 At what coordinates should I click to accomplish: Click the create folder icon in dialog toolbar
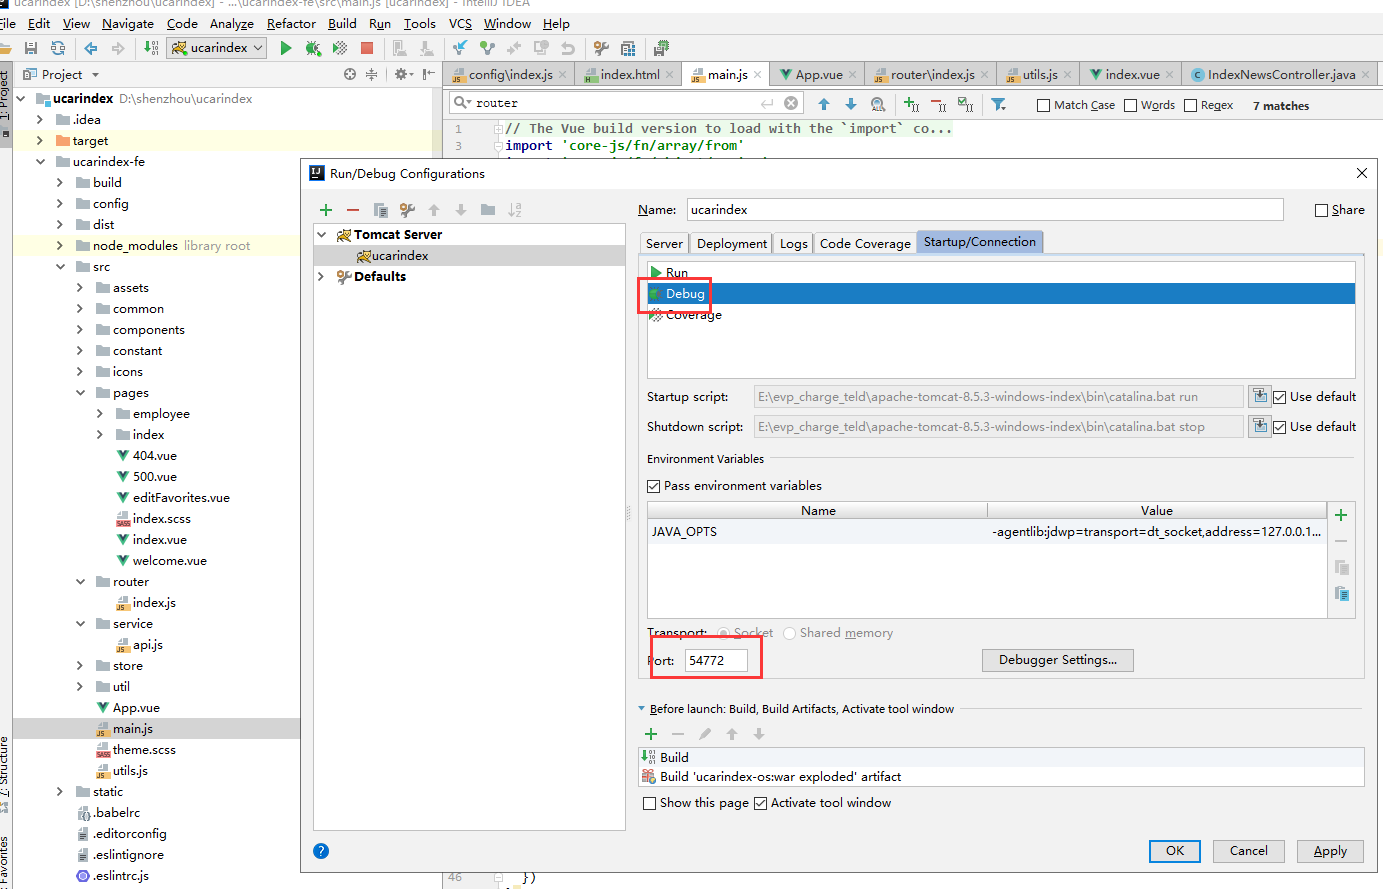pos(488,210)
